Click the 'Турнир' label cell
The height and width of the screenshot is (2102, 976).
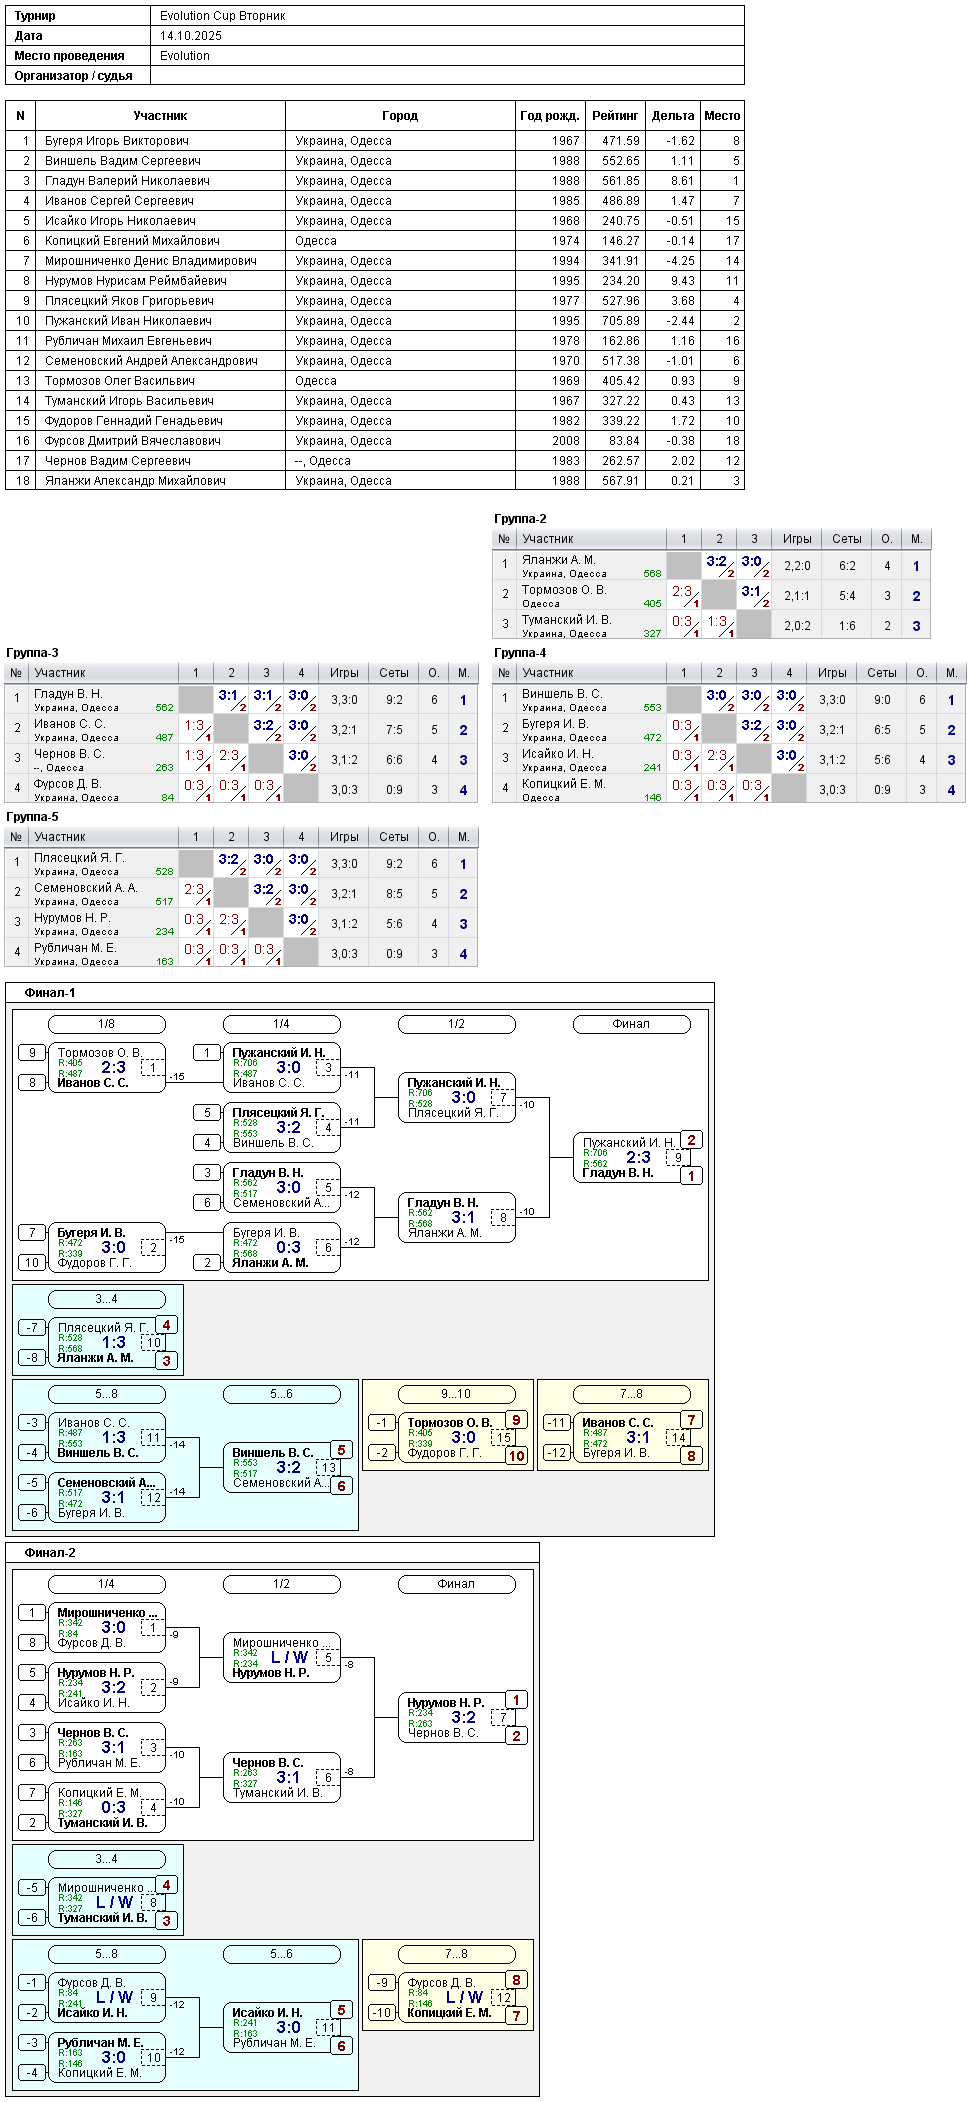pos(78,16)
